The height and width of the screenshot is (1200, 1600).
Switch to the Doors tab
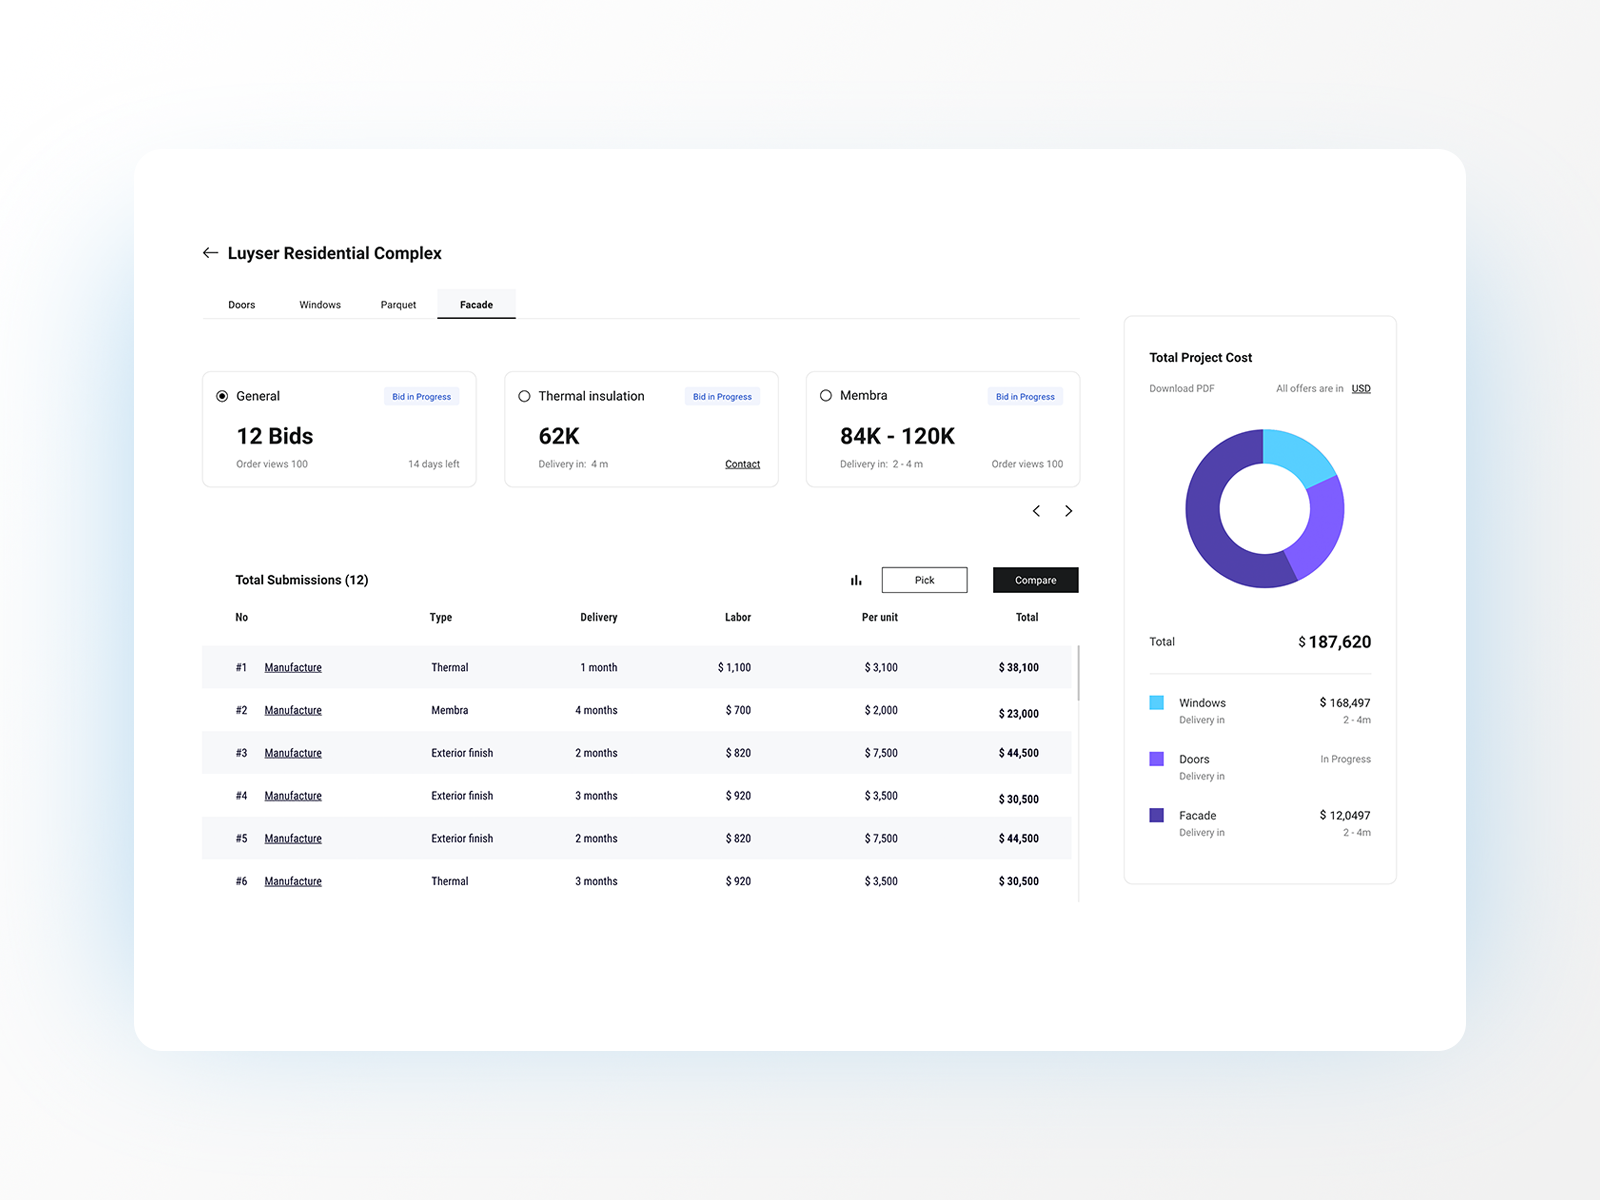(241, 304)
